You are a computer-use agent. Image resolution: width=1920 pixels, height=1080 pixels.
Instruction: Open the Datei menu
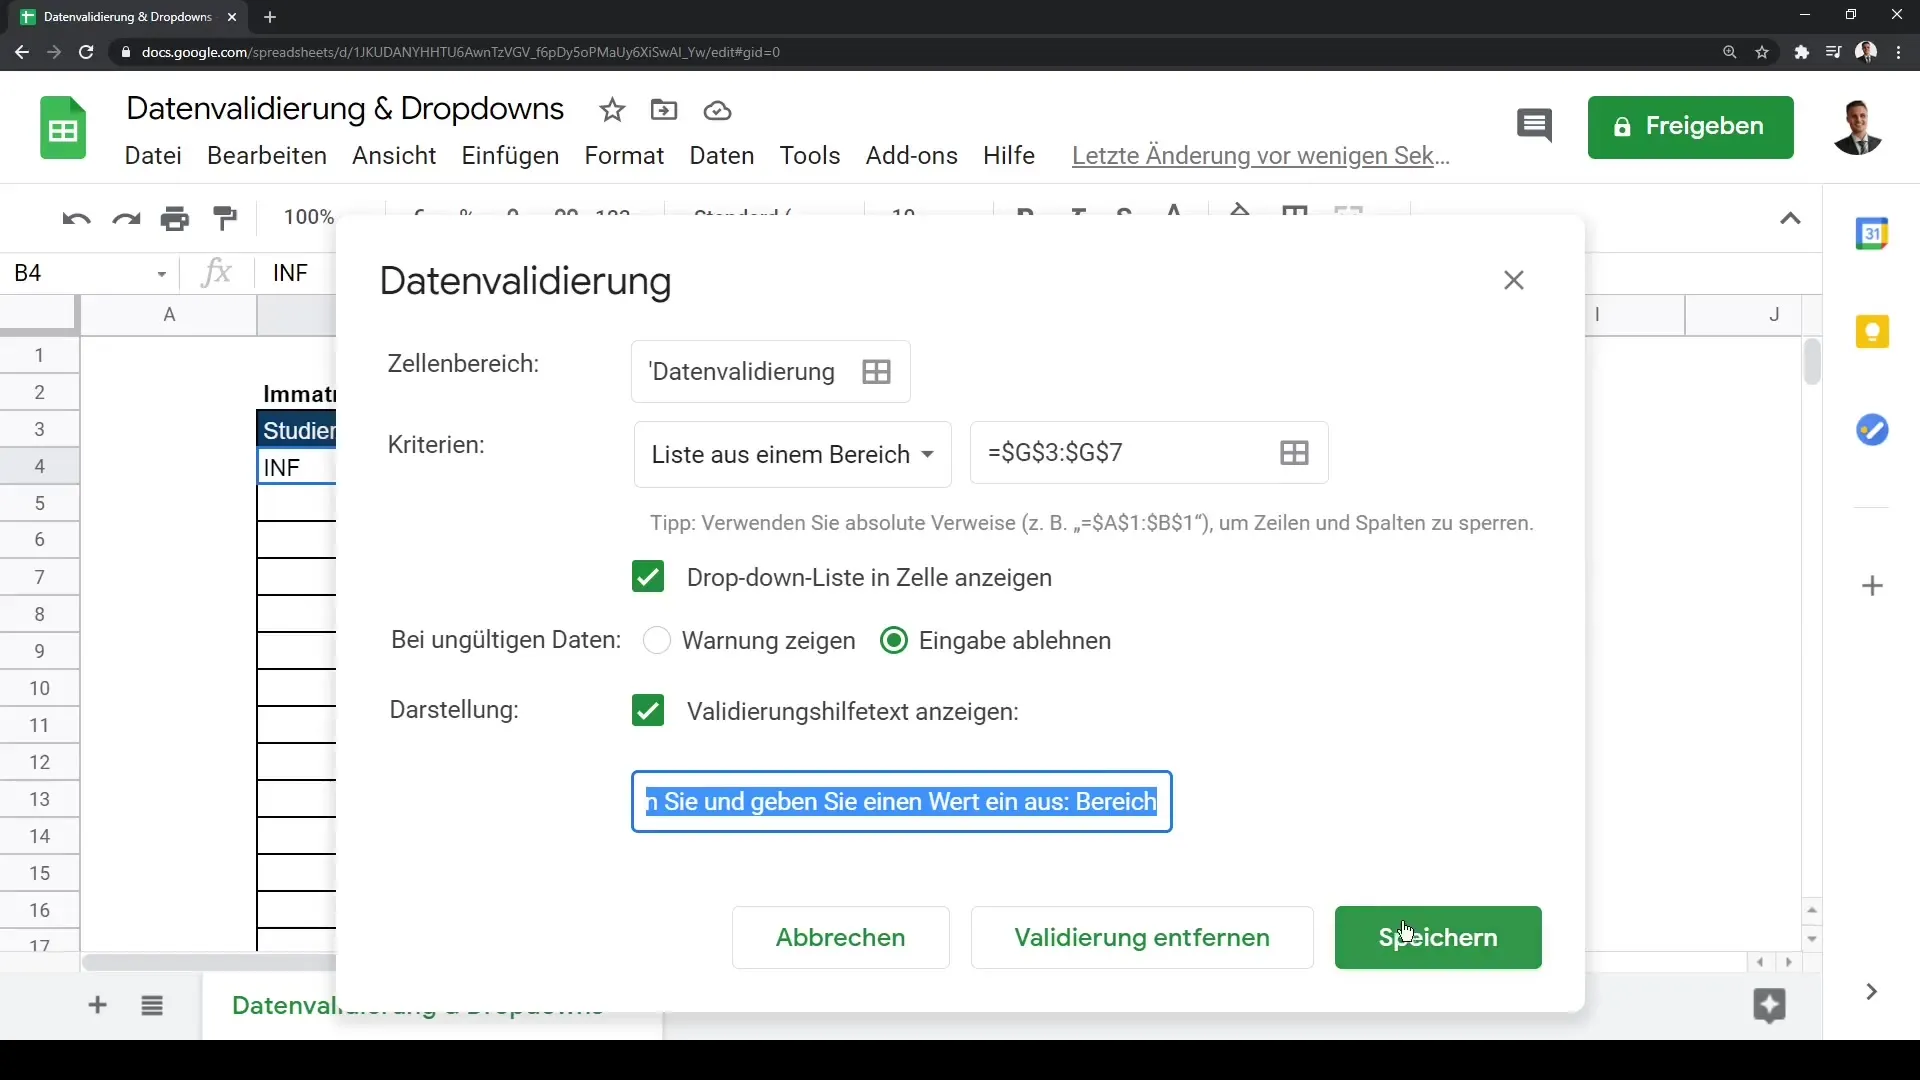coord(153,156)
